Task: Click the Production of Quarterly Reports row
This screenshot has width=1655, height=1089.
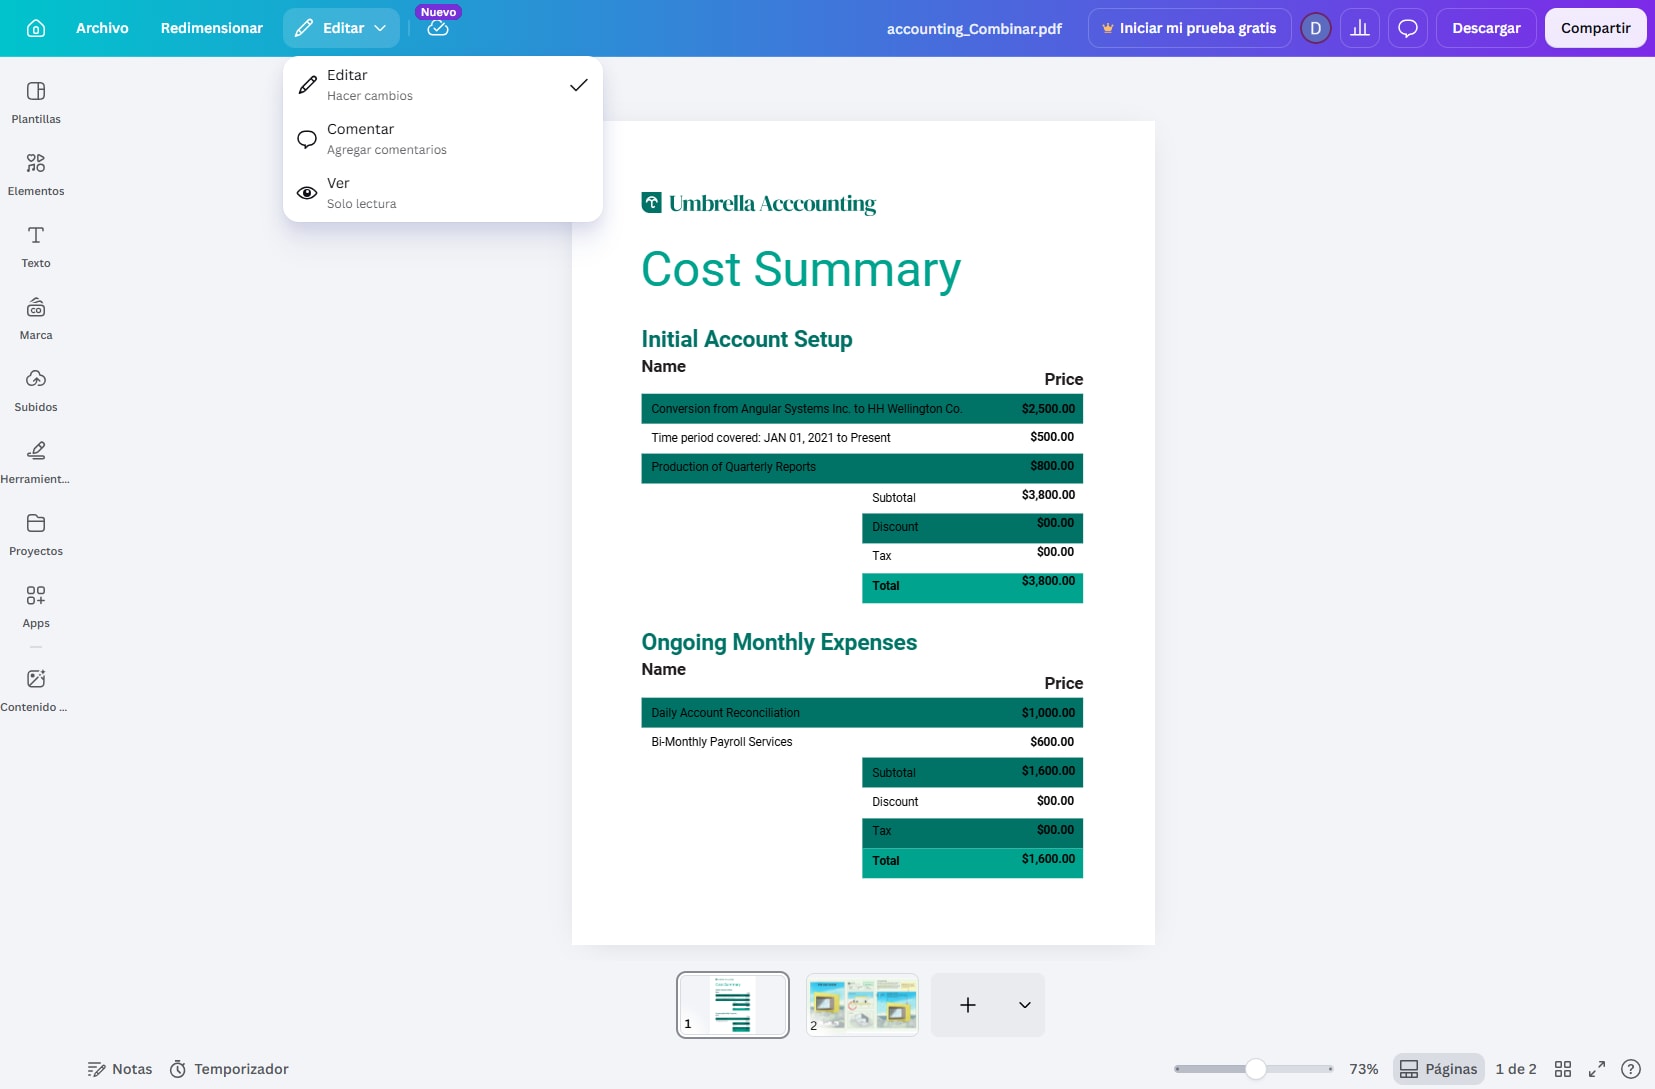Action: (862, 468)
